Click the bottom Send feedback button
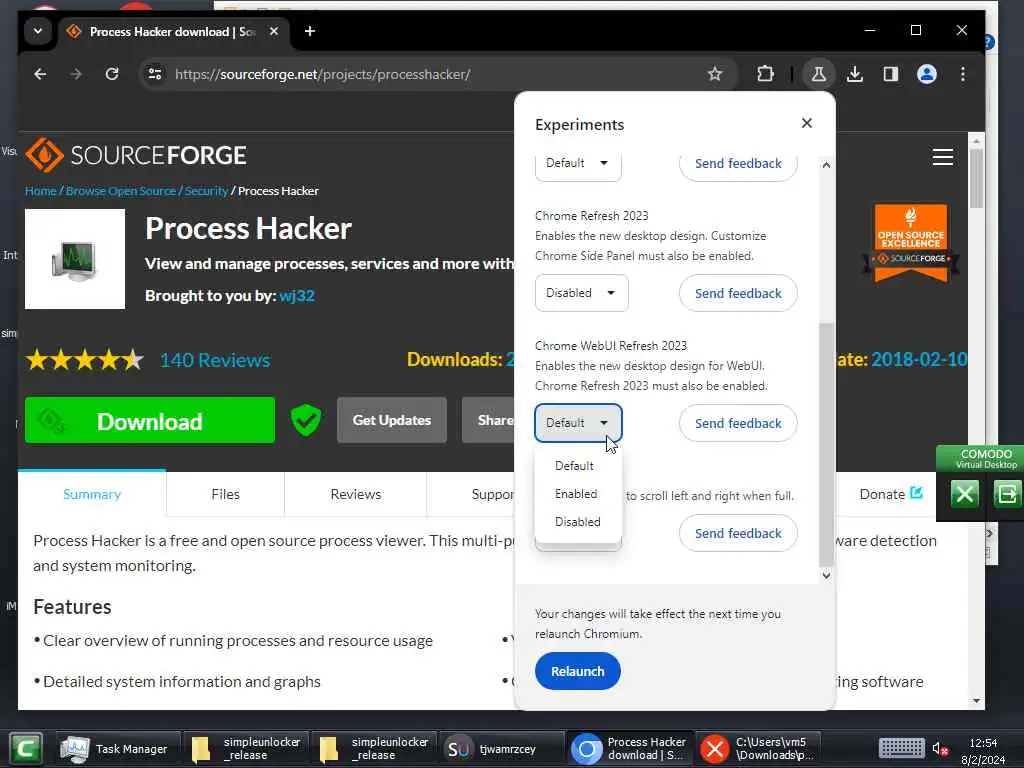1024x768 pixels. coord(738,534)
